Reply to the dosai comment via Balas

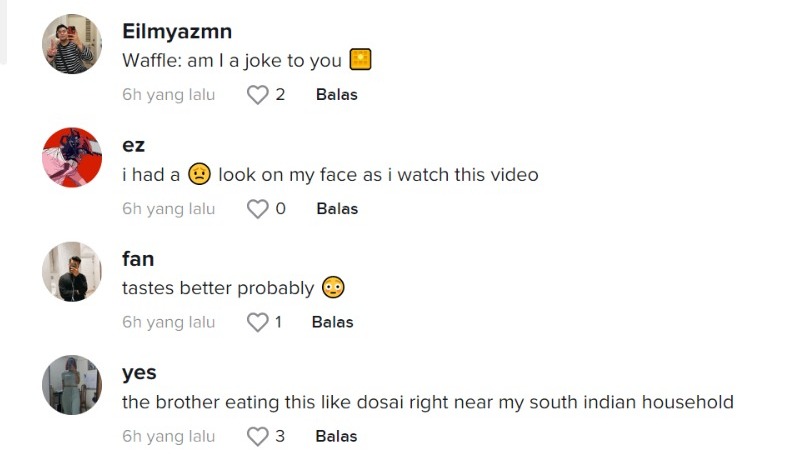tap(336, 436)
